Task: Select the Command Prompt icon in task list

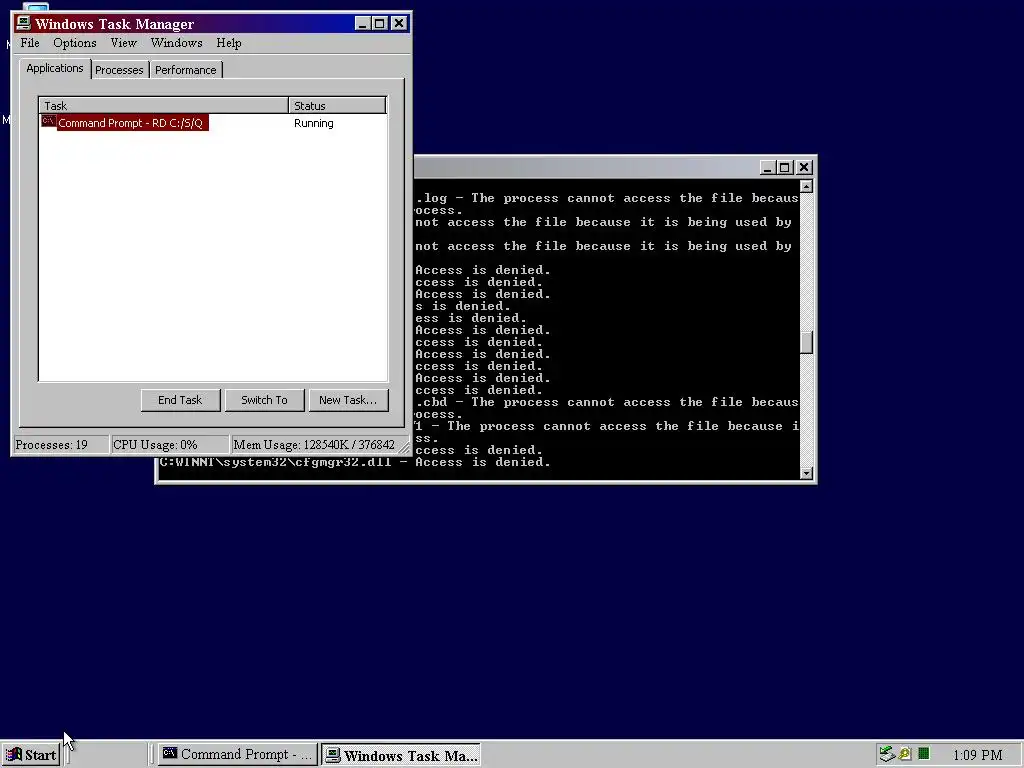Action: (x=48, y=121)
